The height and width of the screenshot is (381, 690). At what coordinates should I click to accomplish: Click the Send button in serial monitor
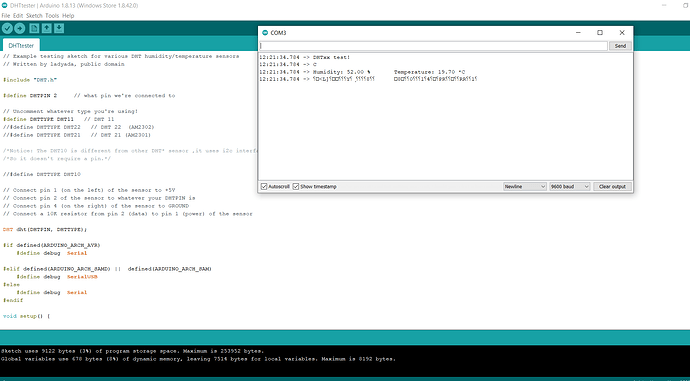(x=620, y=46)
